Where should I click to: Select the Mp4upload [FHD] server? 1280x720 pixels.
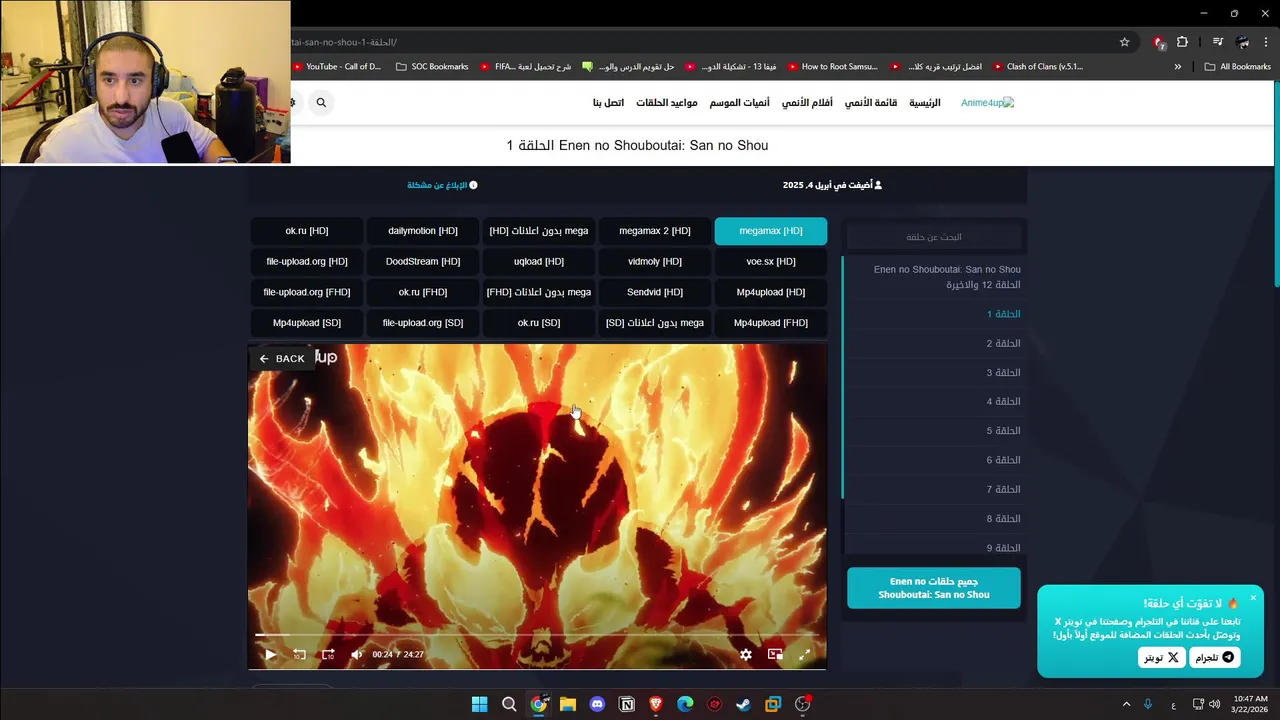tap(771, 323)
